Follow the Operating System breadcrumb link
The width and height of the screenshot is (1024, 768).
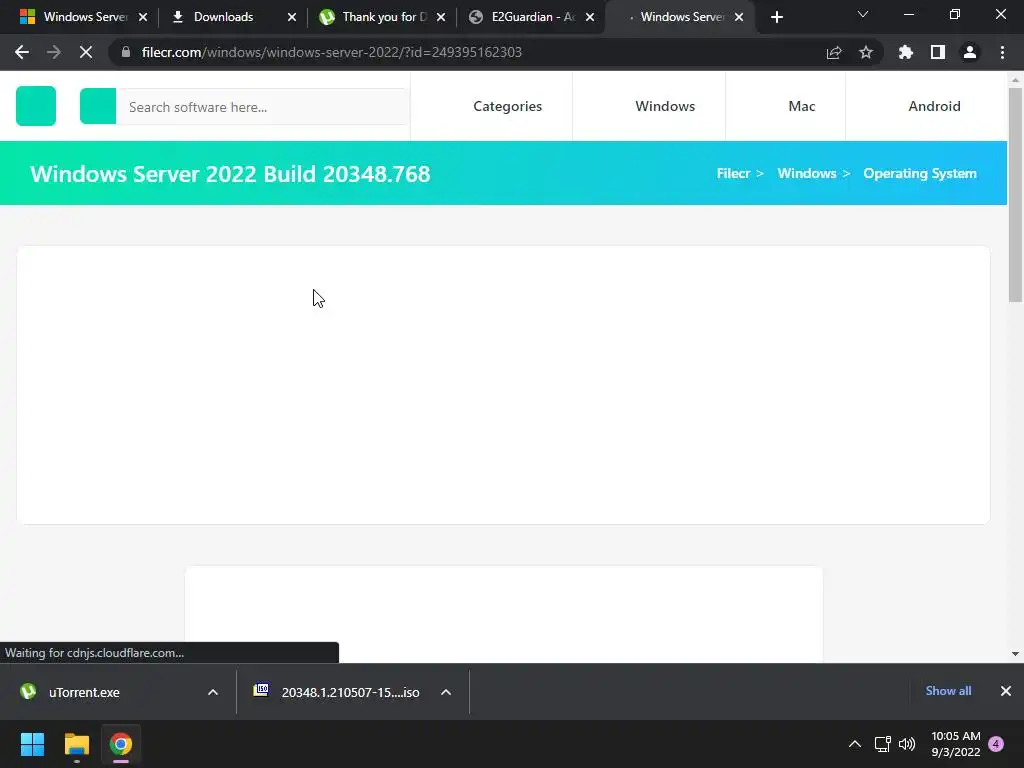tap(920, 173)
